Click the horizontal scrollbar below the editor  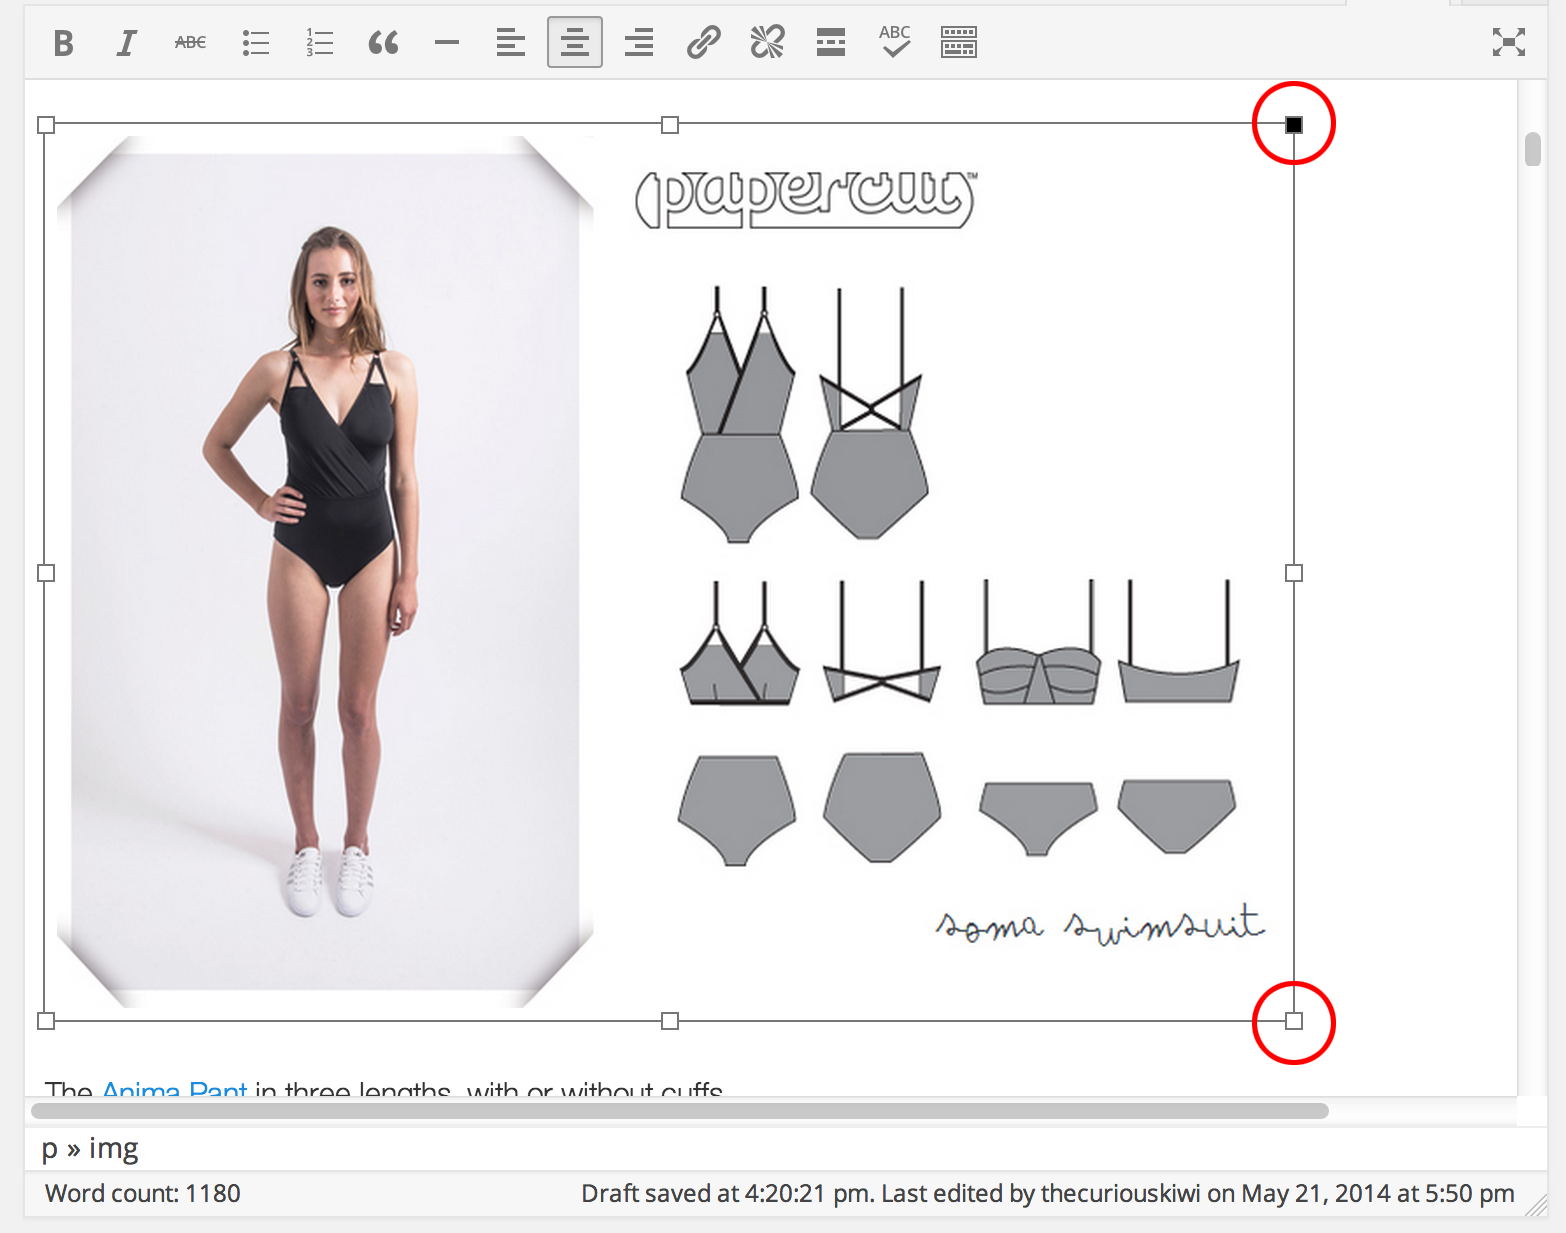[680, 1111]
